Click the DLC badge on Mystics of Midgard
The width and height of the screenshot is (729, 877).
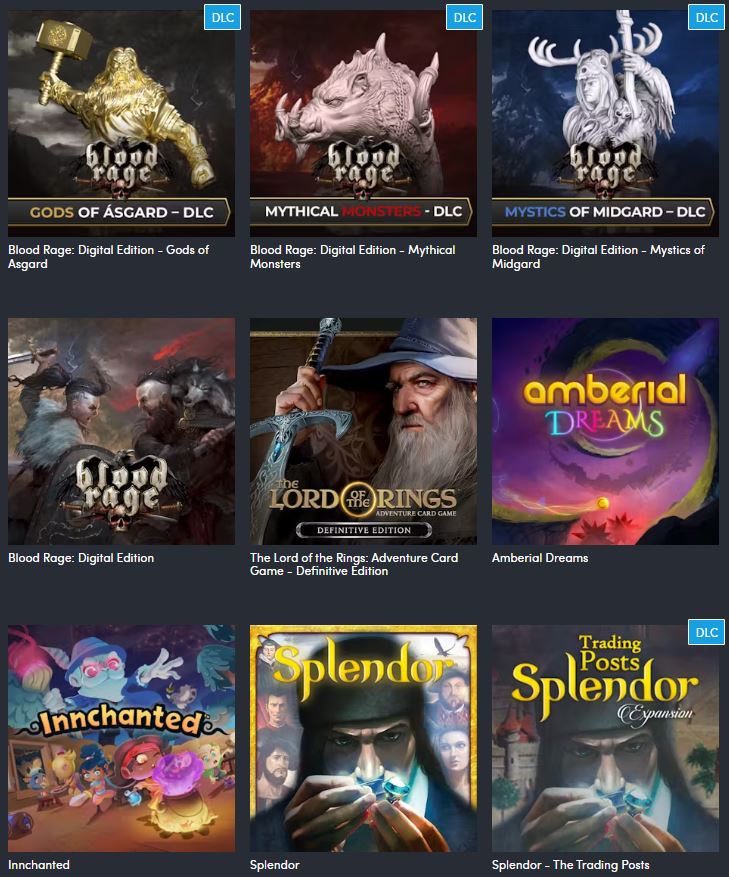[707, 17]
